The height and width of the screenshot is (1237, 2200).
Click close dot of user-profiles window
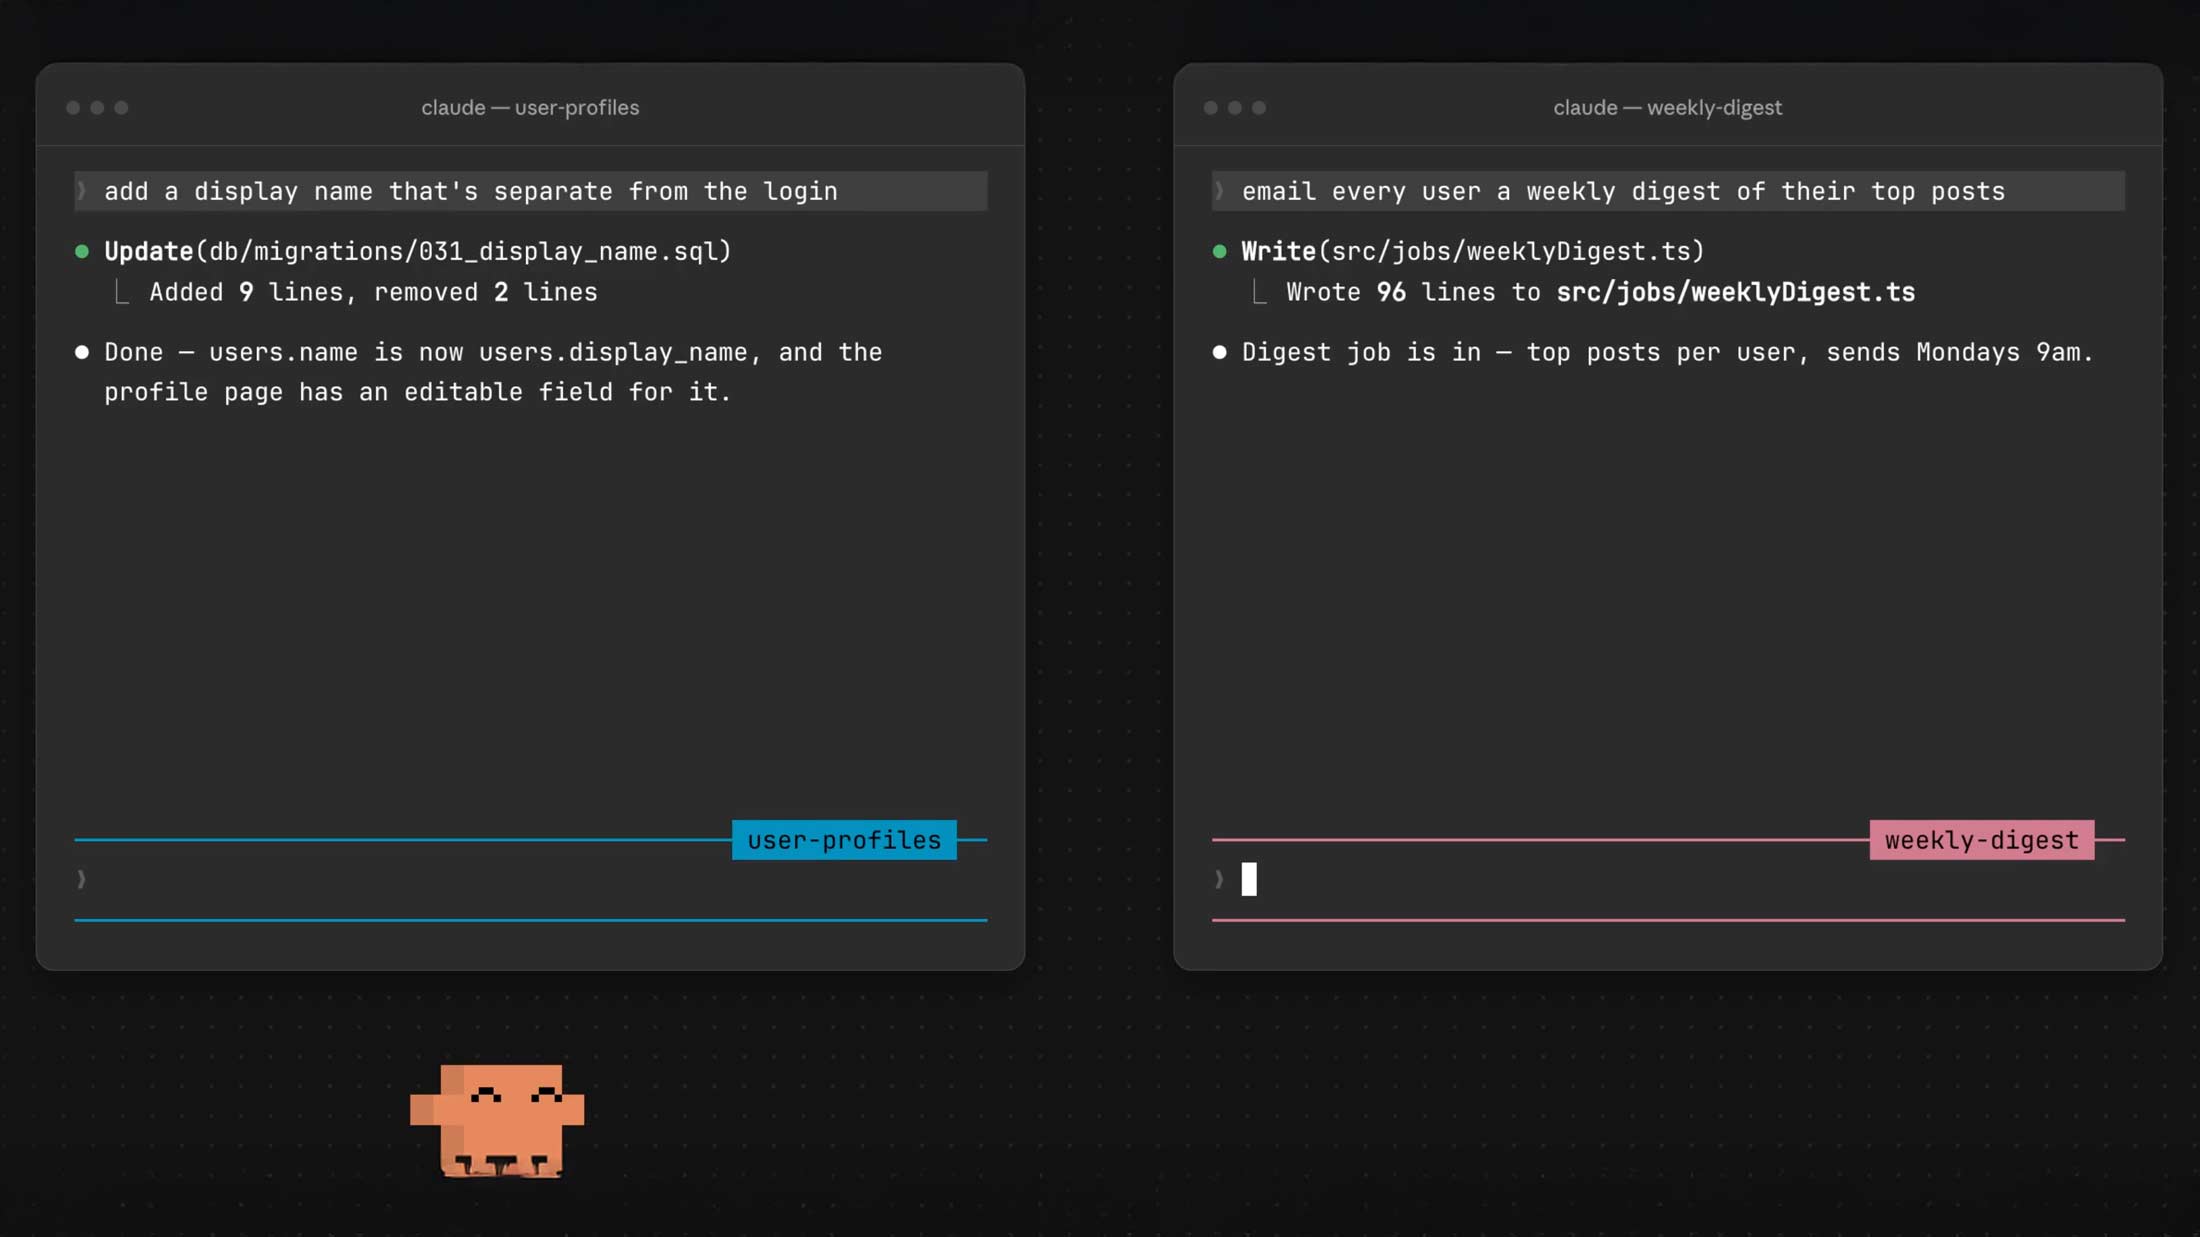pyautogui.click(x=73, y=108)
